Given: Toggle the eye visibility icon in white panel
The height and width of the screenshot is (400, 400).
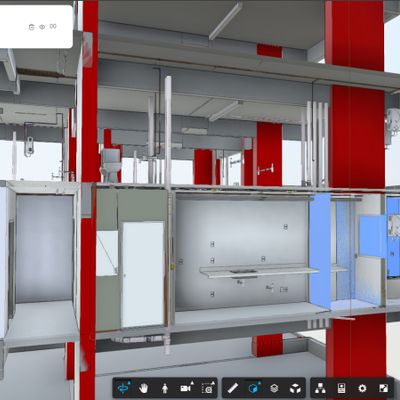Looking at the screenshot, I should [42, 27].
